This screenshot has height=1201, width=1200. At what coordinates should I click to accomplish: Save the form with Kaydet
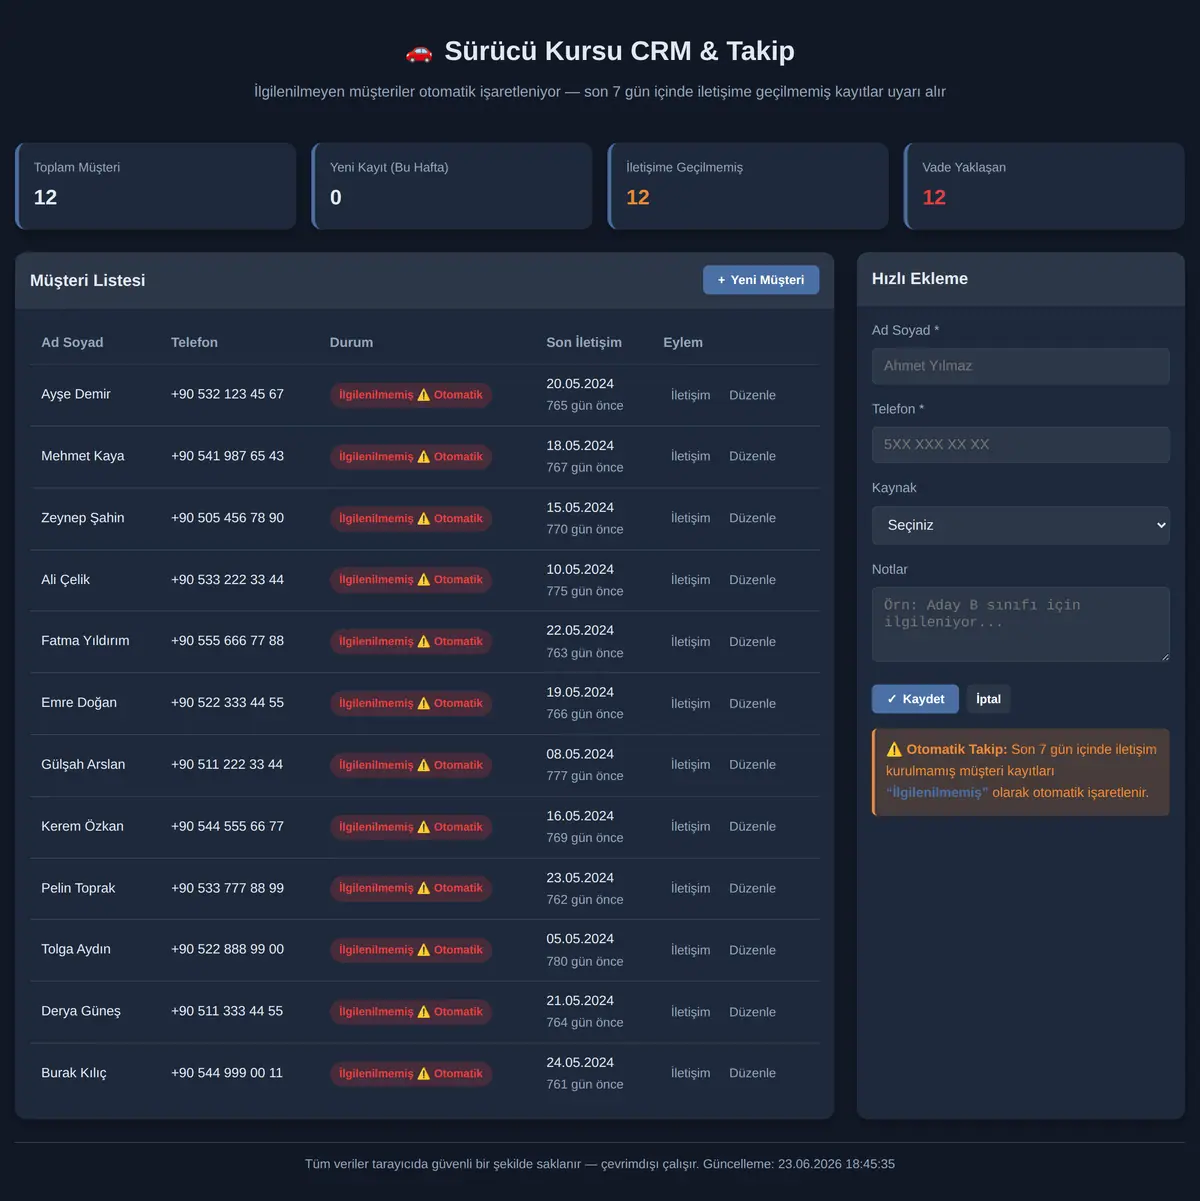pos(915,699)
